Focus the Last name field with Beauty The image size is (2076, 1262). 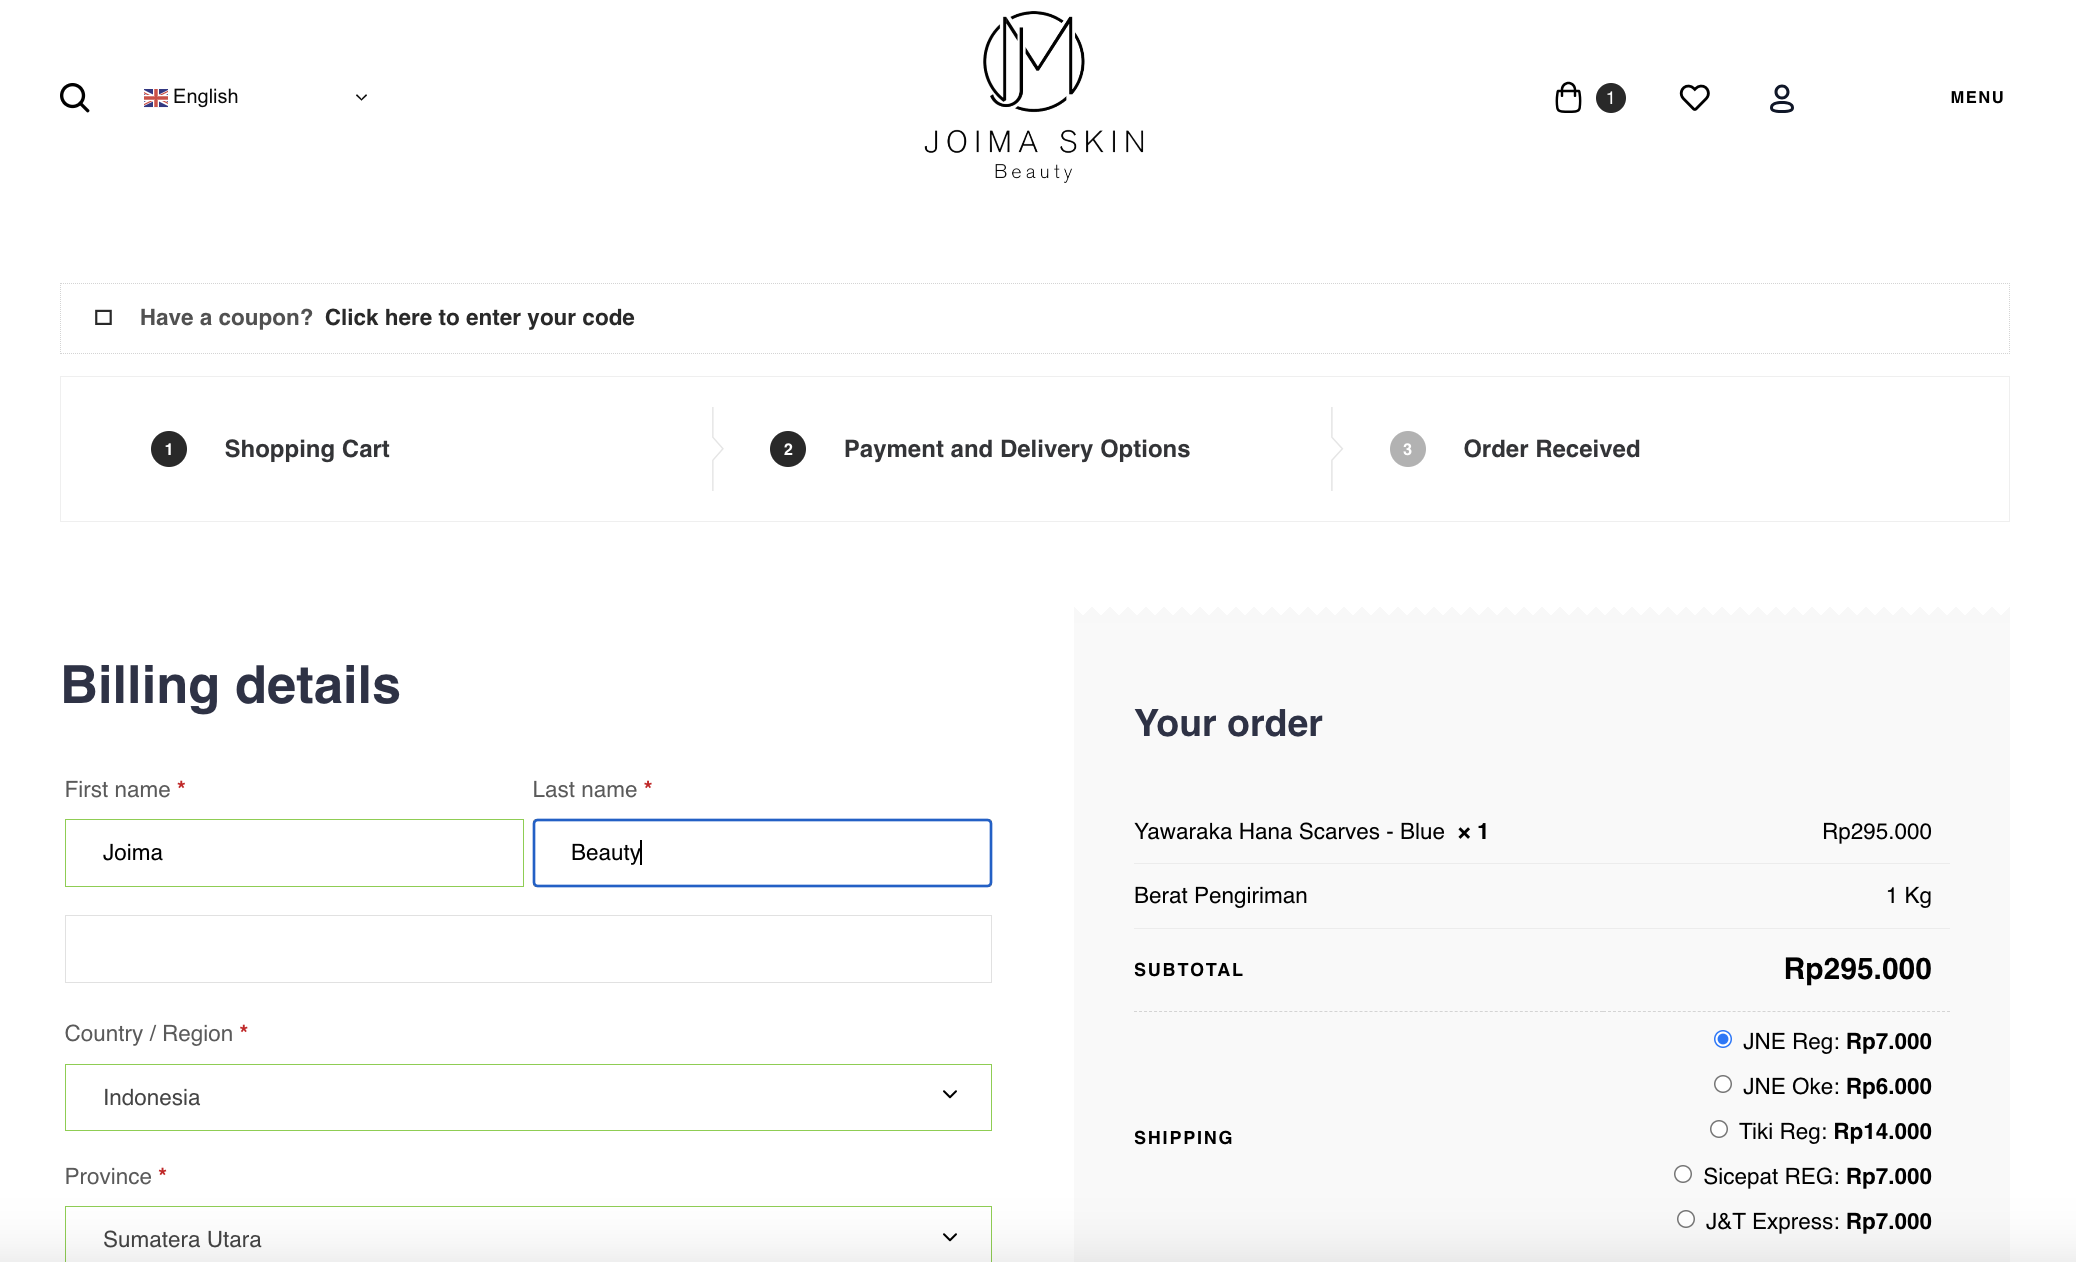pos(762,853)
